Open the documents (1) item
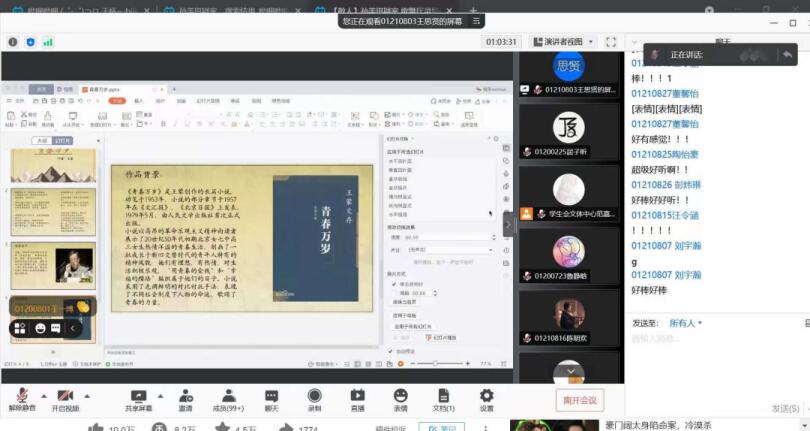810x431 pixels. (x=443, y=395)
